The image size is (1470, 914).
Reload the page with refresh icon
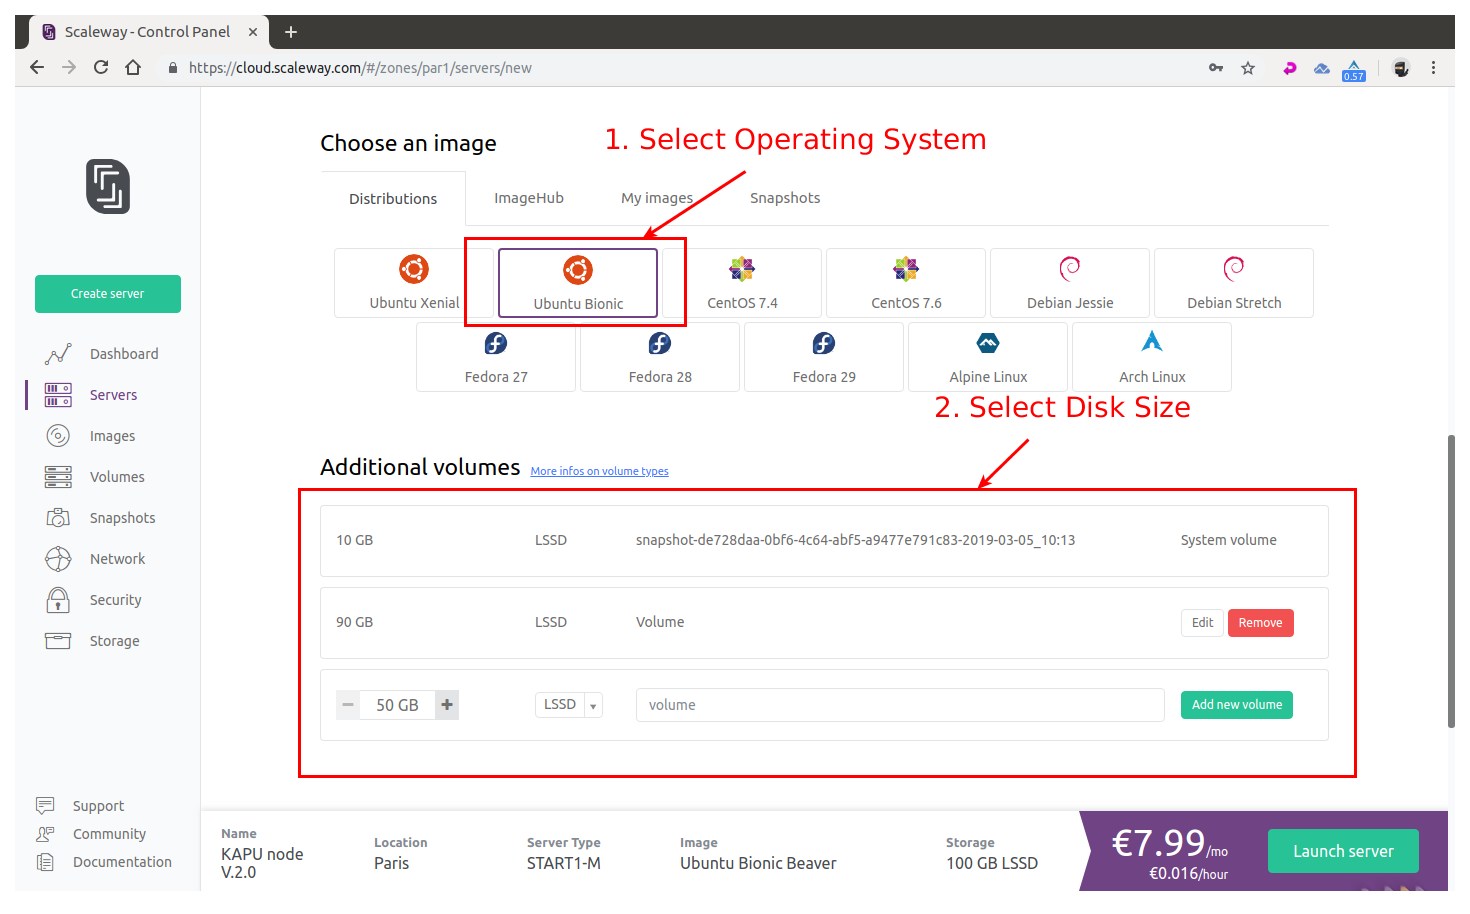click(101, 67)
